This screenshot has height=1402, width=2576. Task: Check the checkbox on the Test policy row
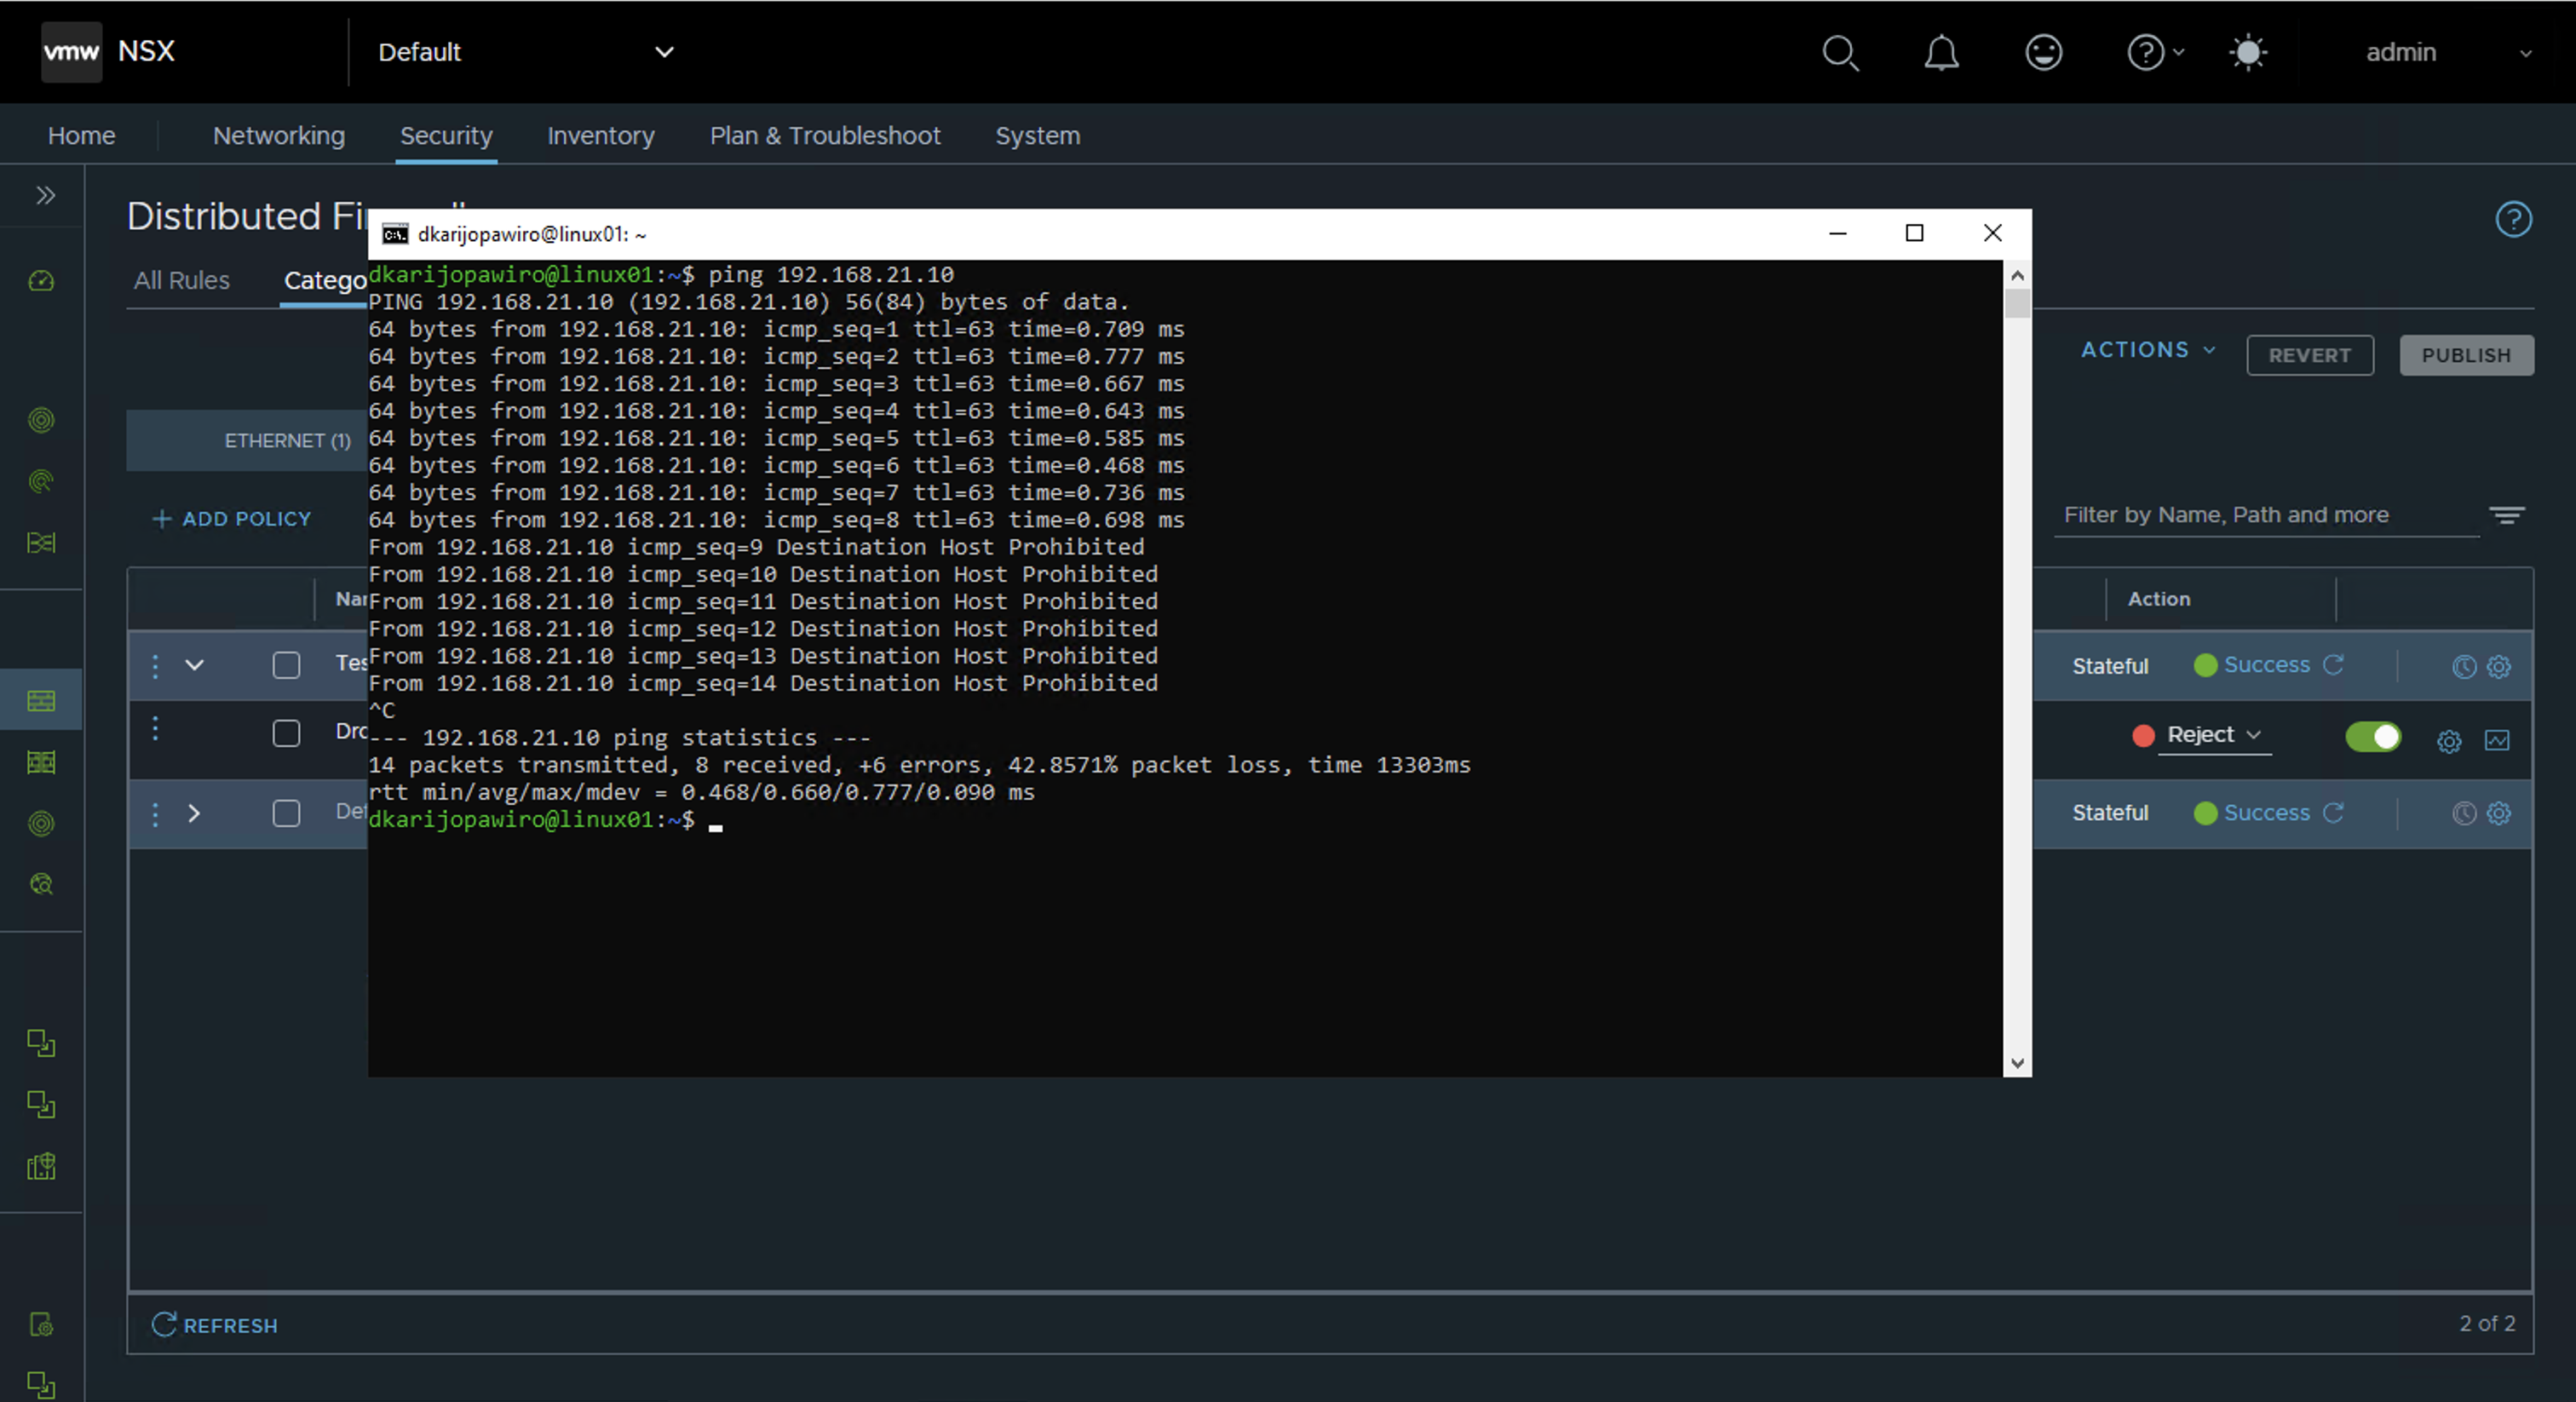pos(286,666)
